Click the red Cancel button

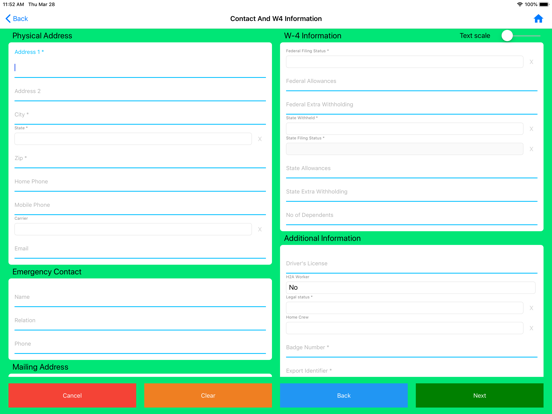pyautogui.click(x=72, y=395)
